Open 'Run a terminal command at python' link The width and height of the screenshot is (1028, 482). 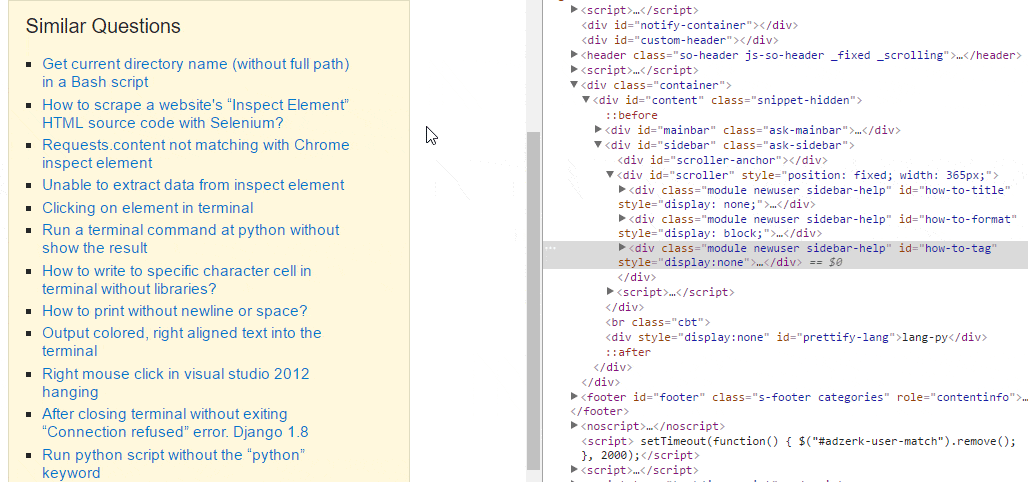(x=191, y=239)
